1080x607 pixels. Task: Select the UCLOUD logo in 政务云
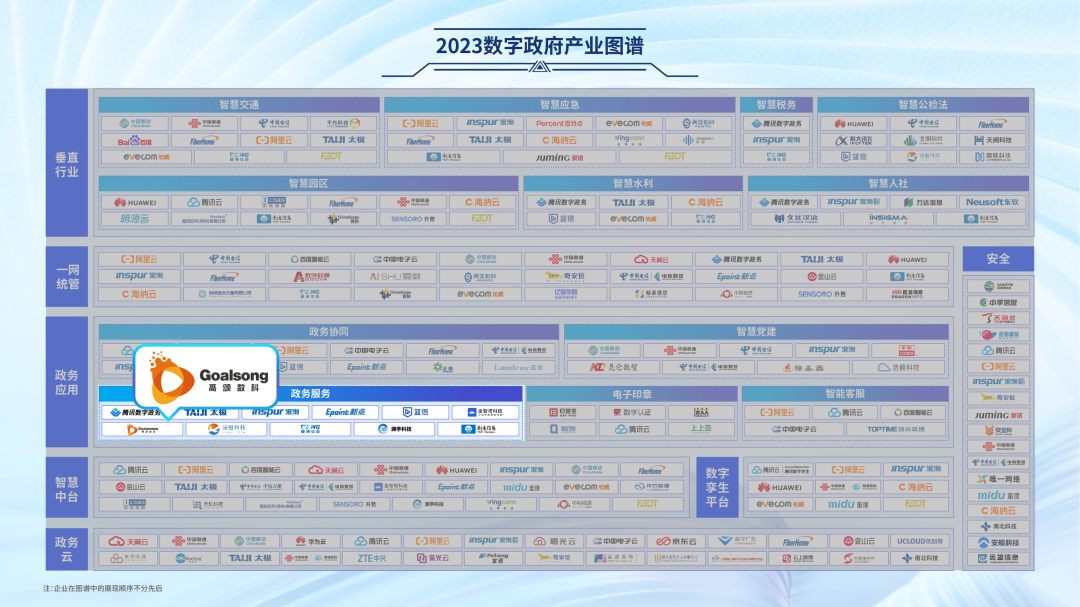coord(920,542)
